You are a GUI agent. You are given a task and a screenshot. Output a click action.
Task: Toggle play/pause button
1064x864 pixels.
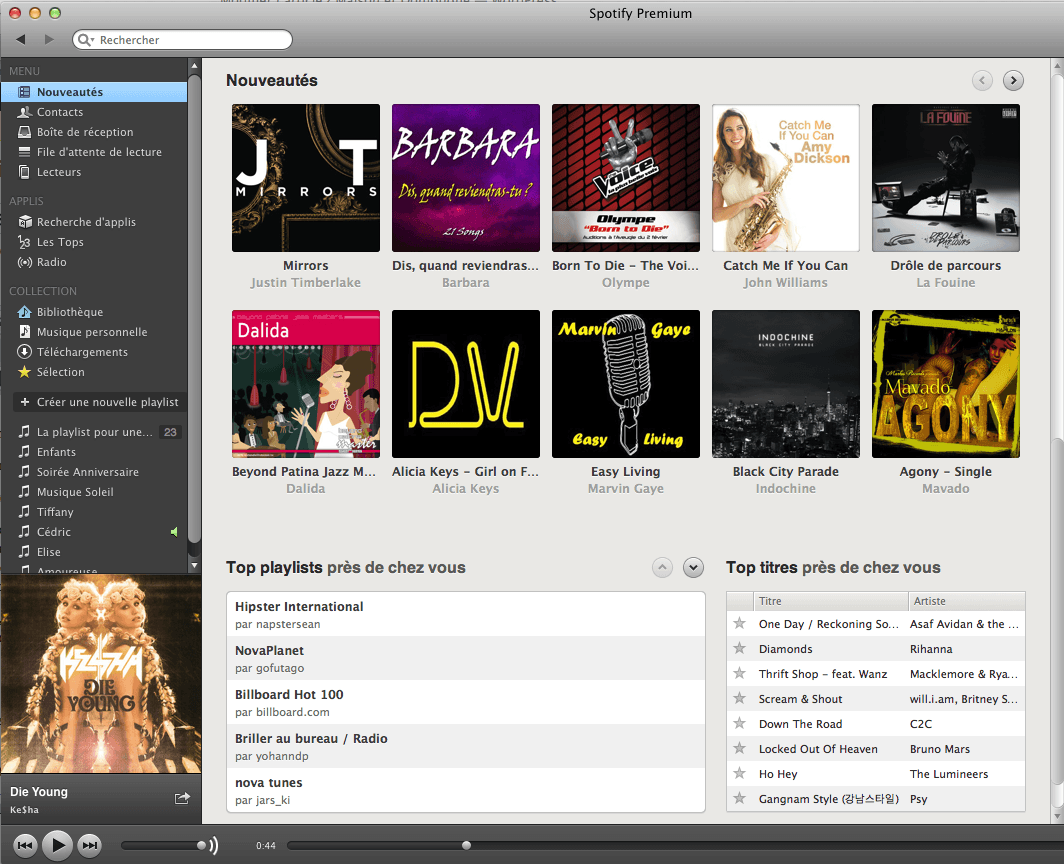pyautogui.click(x=57, y=845)
